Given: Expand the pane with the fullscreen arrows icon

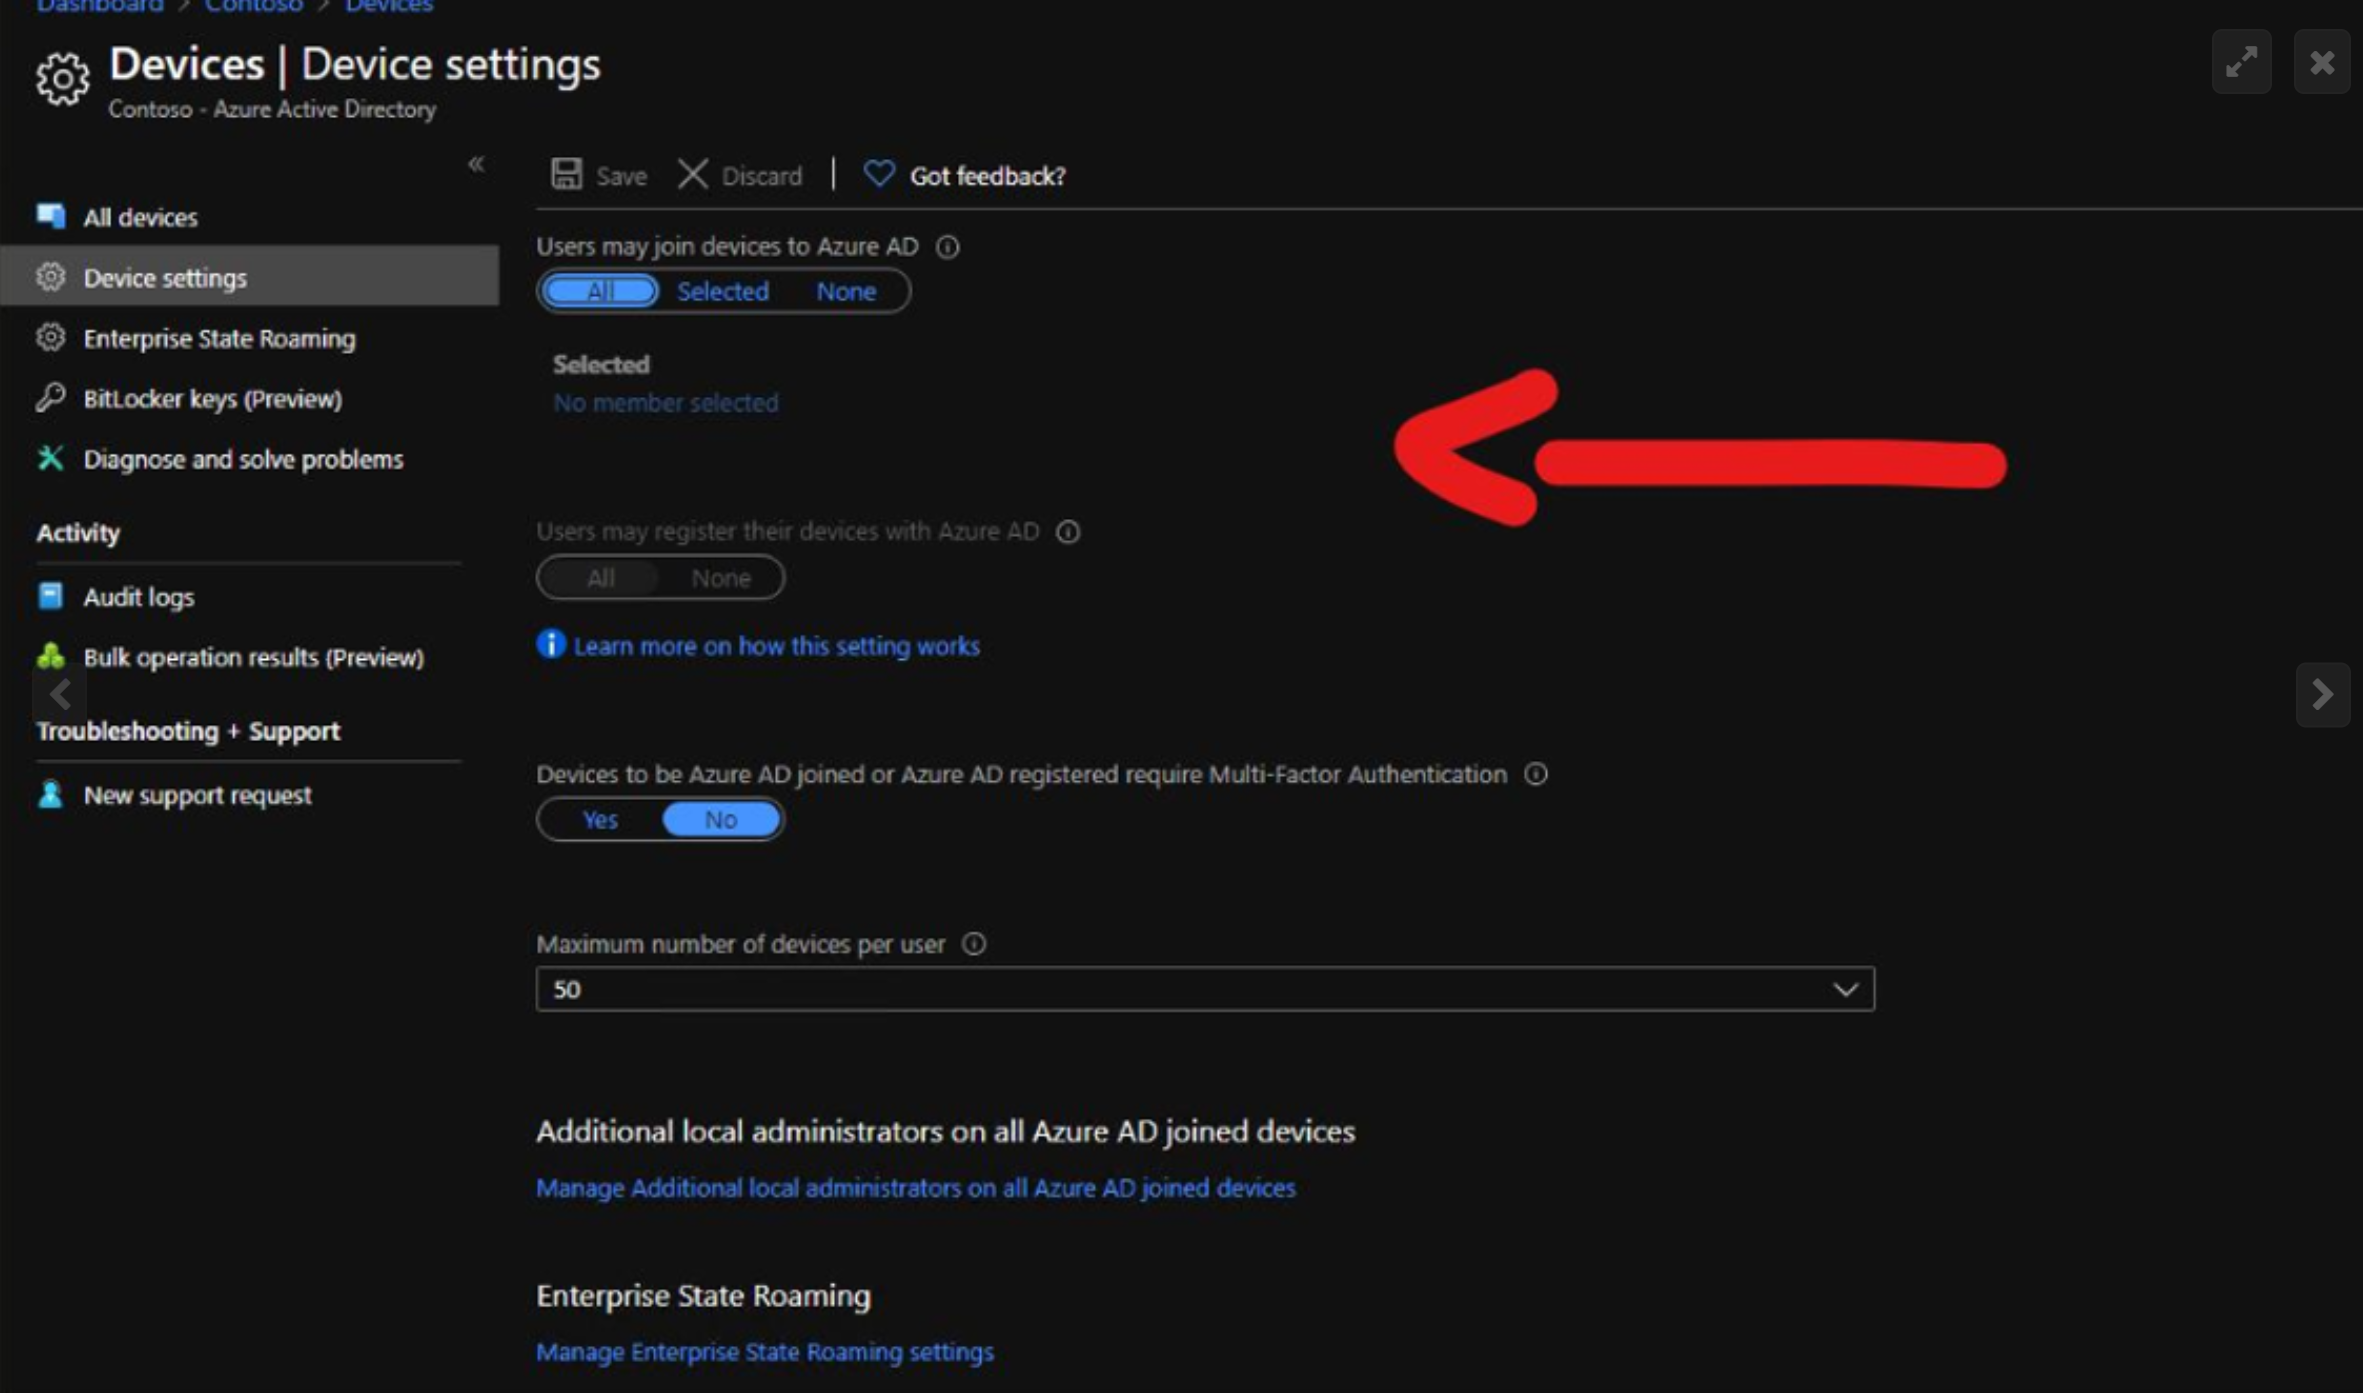Looking at the screenshot, I should coord(2241,62).
